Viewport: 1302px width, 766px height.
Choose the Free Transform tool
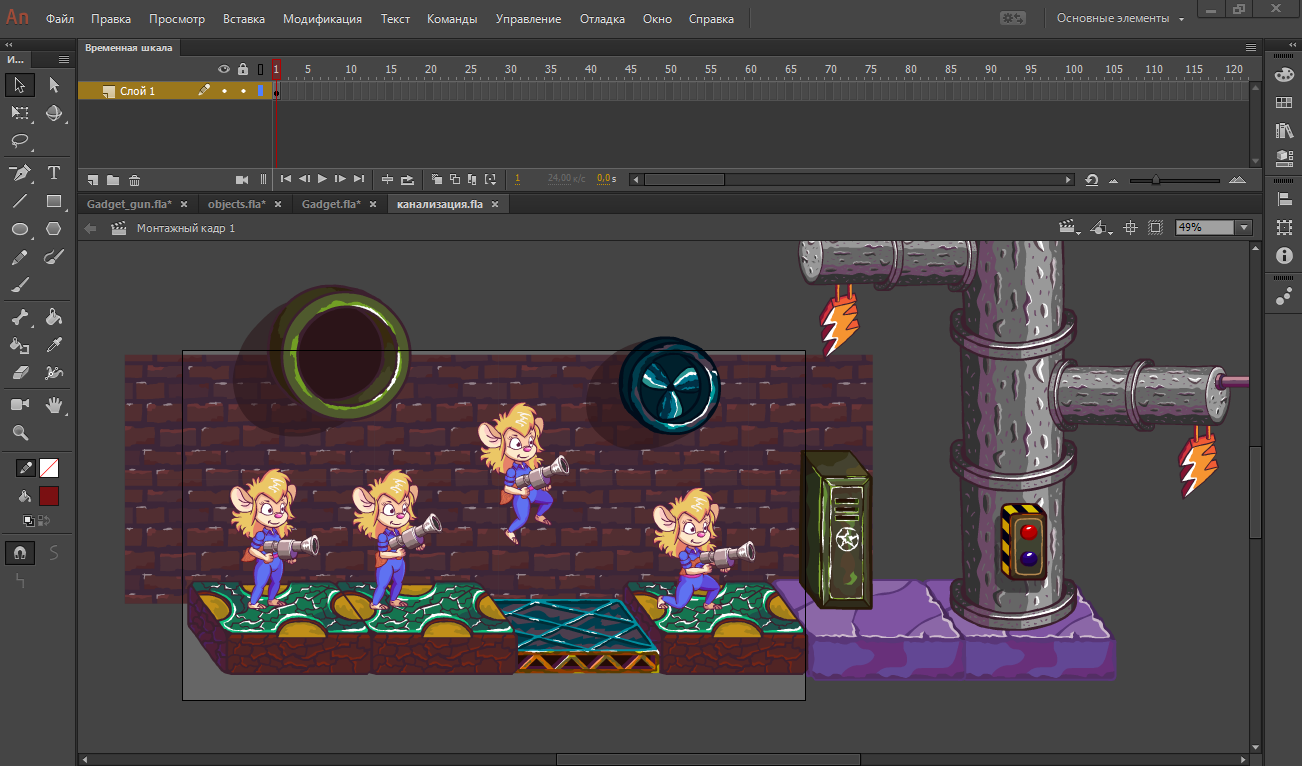tap(20, 113)
